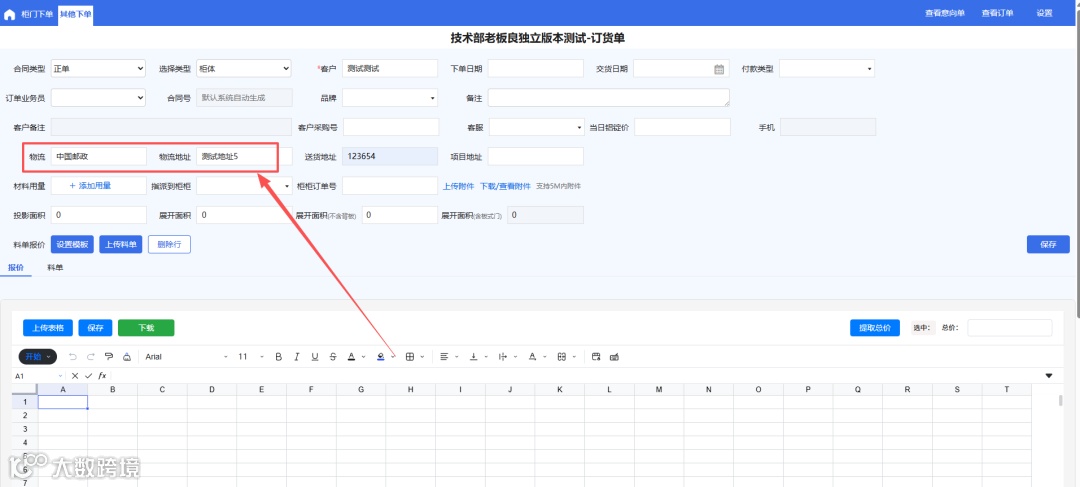Select column header D in spreadsheet

[x=212, y=390]
